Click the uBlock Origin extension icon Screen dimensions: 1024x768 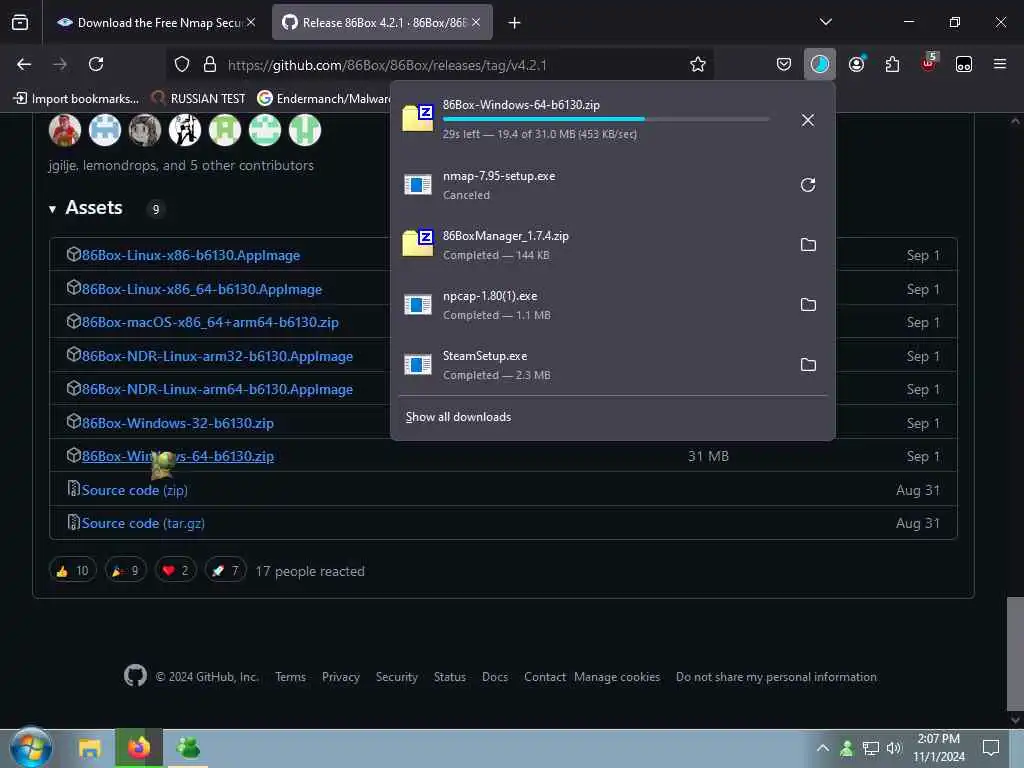pyautogui.click(x=928, y=63)
